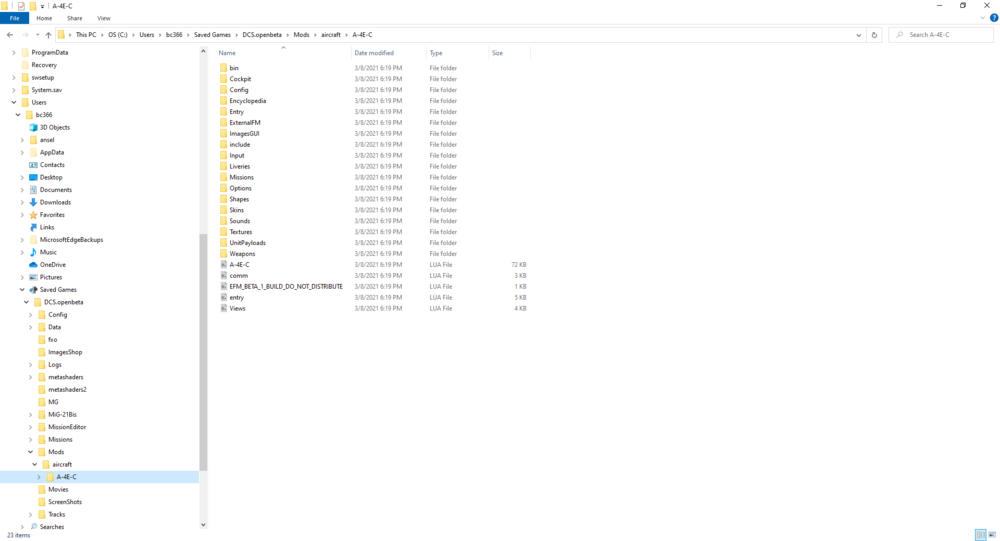Select the Encyclopedia folder
The height and width of the screenshot is (541, 1000).
tap(247, 101)
